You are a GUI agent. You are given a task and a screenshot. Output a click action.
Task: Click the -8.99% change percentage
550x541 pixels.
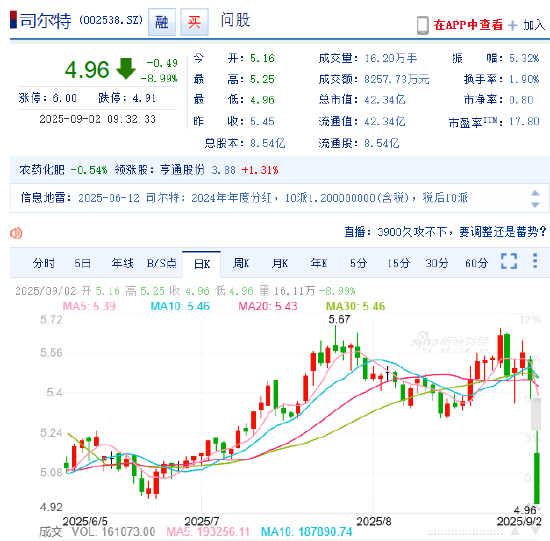tap(159, 78)
